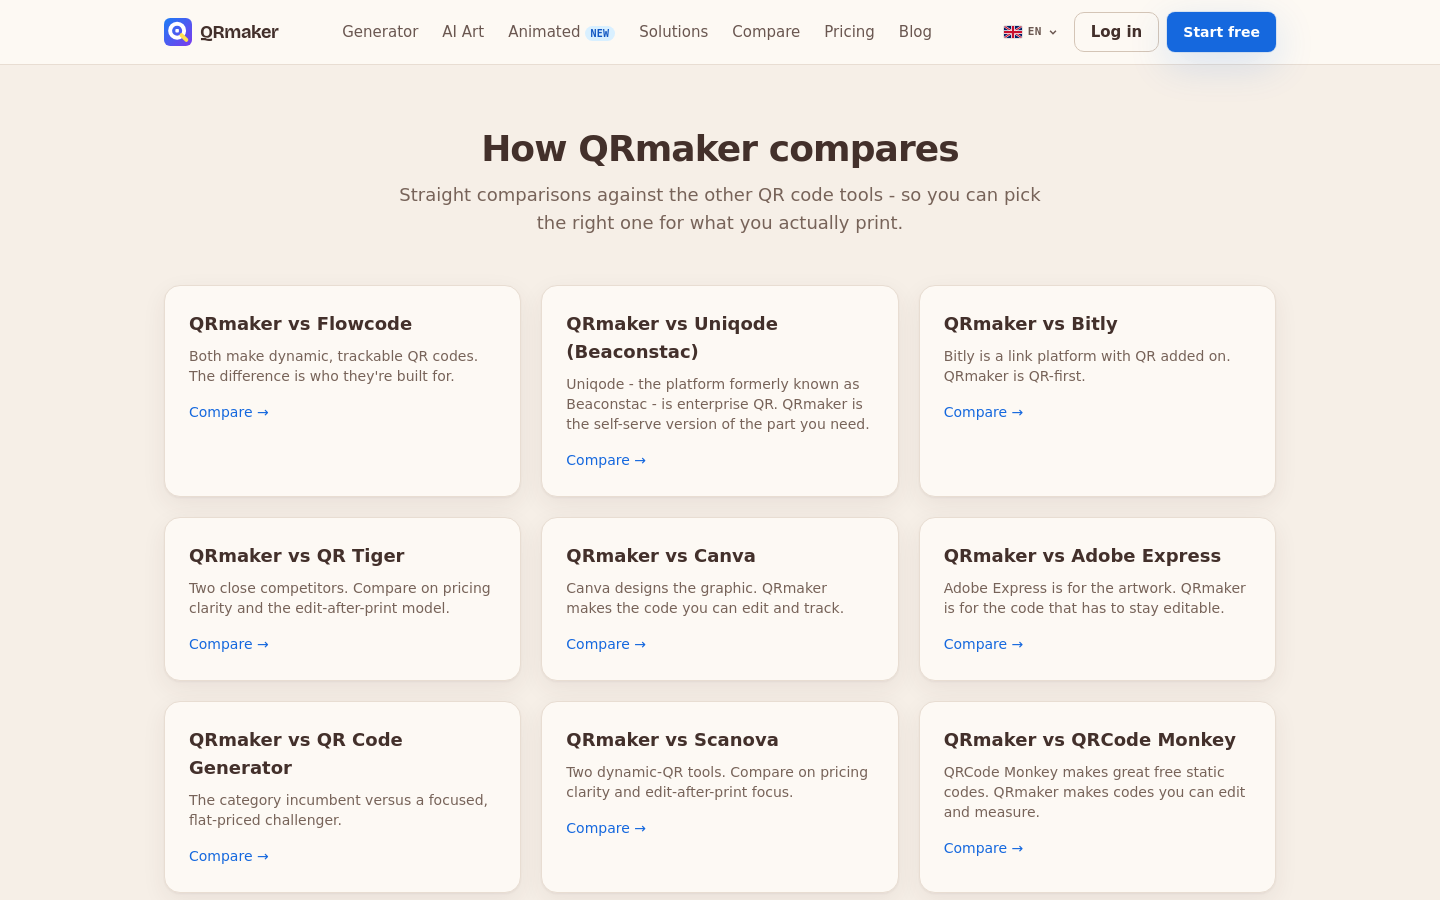The height and width of the screenshot is (900, 1440).
Task: Go to AI Art in navigation
Action: [x=463, y=32]
